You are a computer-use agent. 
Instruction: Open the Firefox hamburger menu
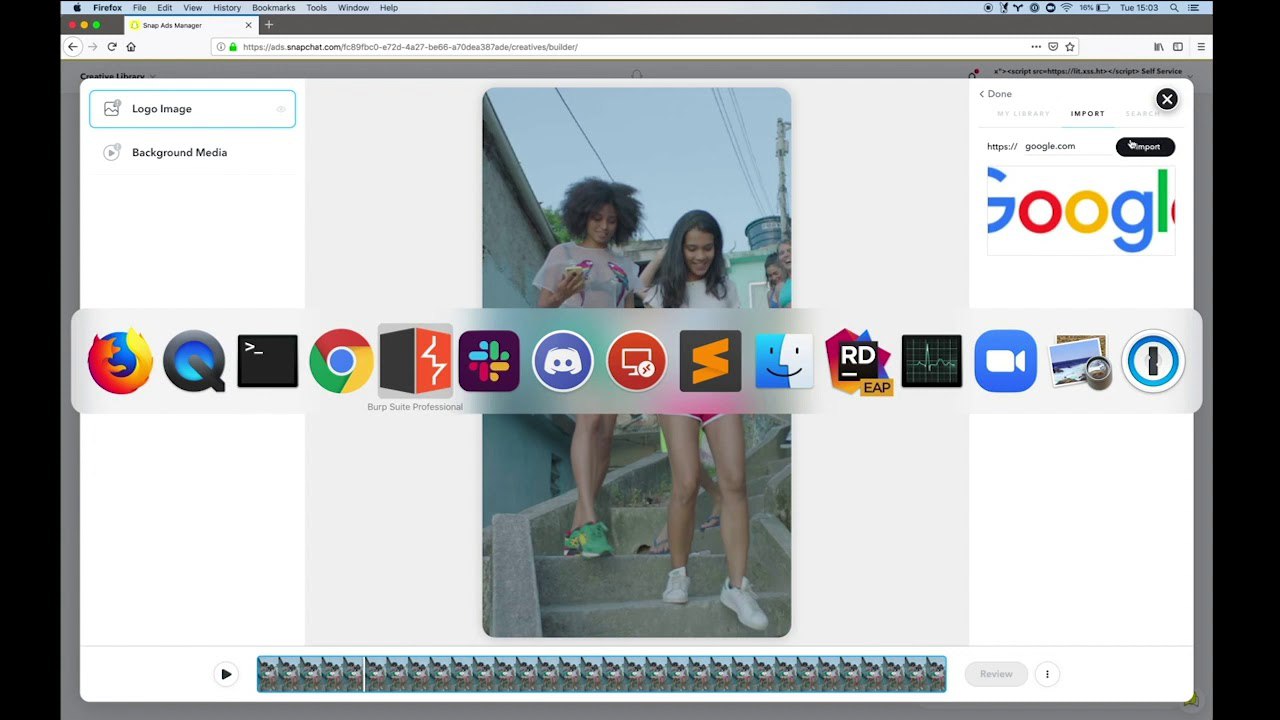pos(1201,47)
